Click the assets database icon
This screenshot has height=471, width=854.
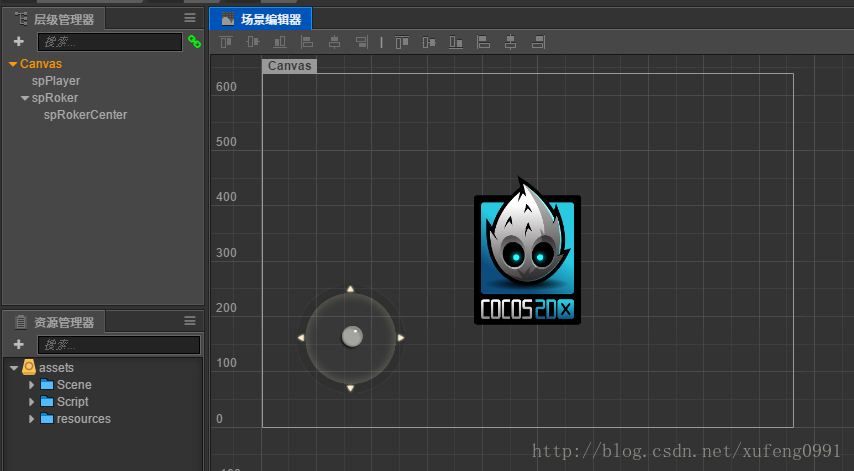(29, 367)
